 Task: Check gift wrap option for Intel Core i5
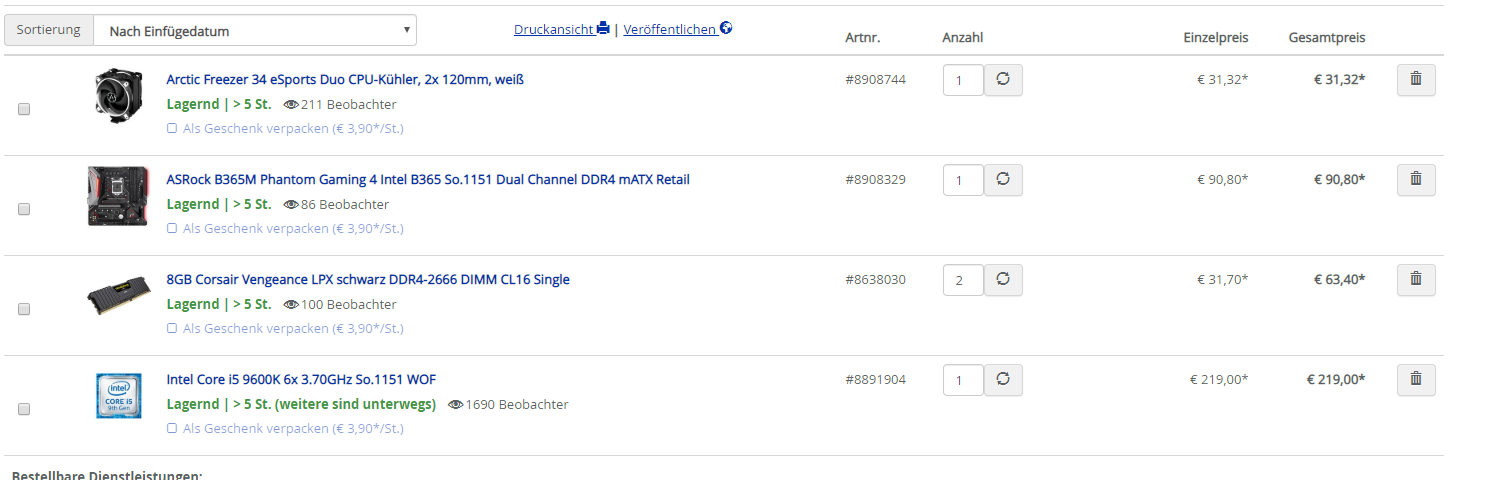tap(172, 428)
